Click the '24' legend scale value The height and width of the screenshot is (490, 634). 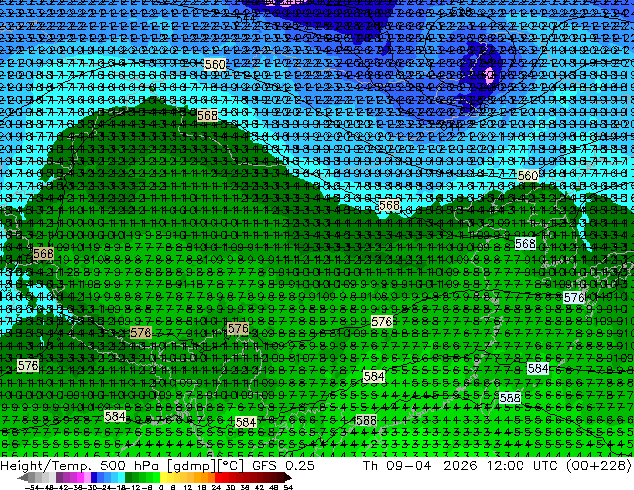[x=216, y=487]
